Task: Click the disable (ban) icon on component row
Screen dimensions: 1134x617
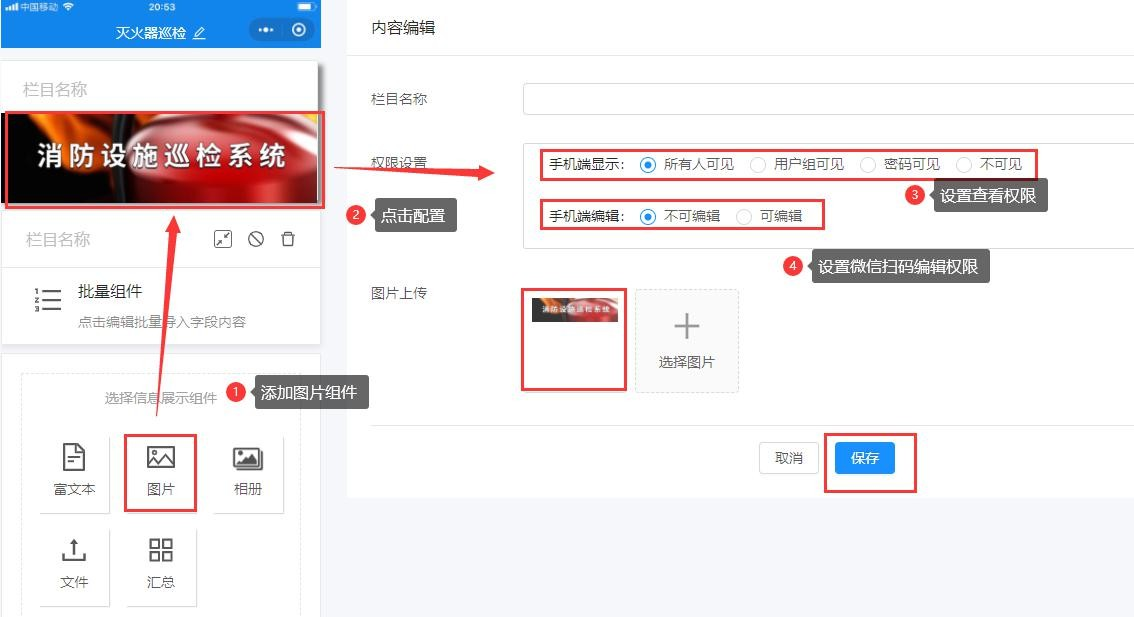Action: tap(255, 239)
